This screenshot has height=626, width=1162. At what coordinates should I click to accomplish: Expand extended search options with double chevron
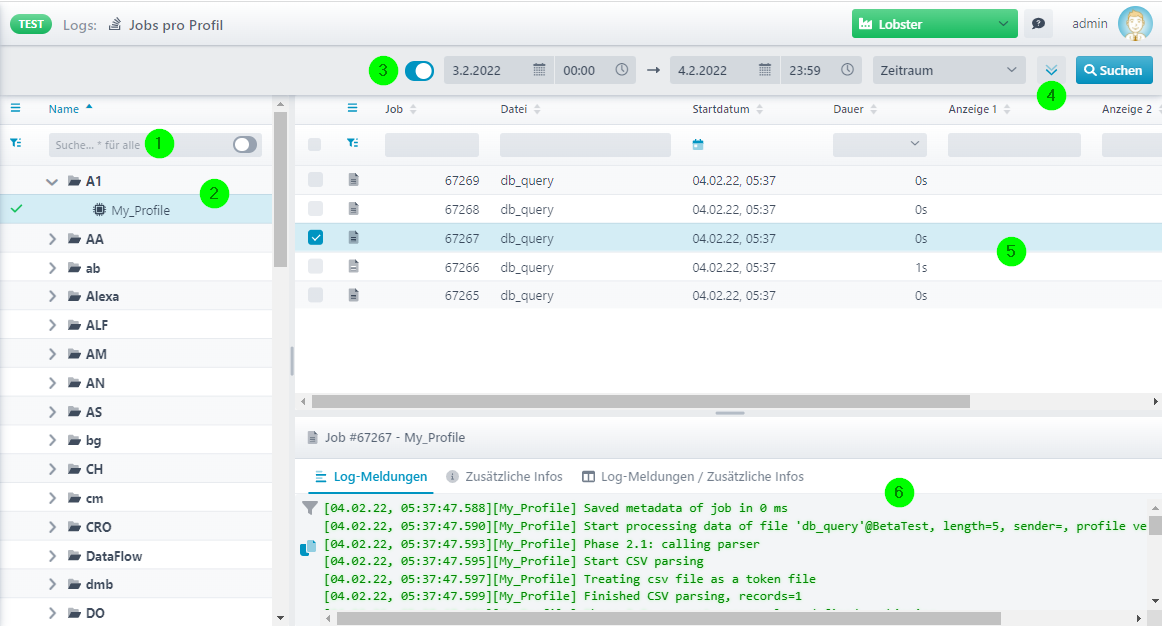click(1051, 70)
